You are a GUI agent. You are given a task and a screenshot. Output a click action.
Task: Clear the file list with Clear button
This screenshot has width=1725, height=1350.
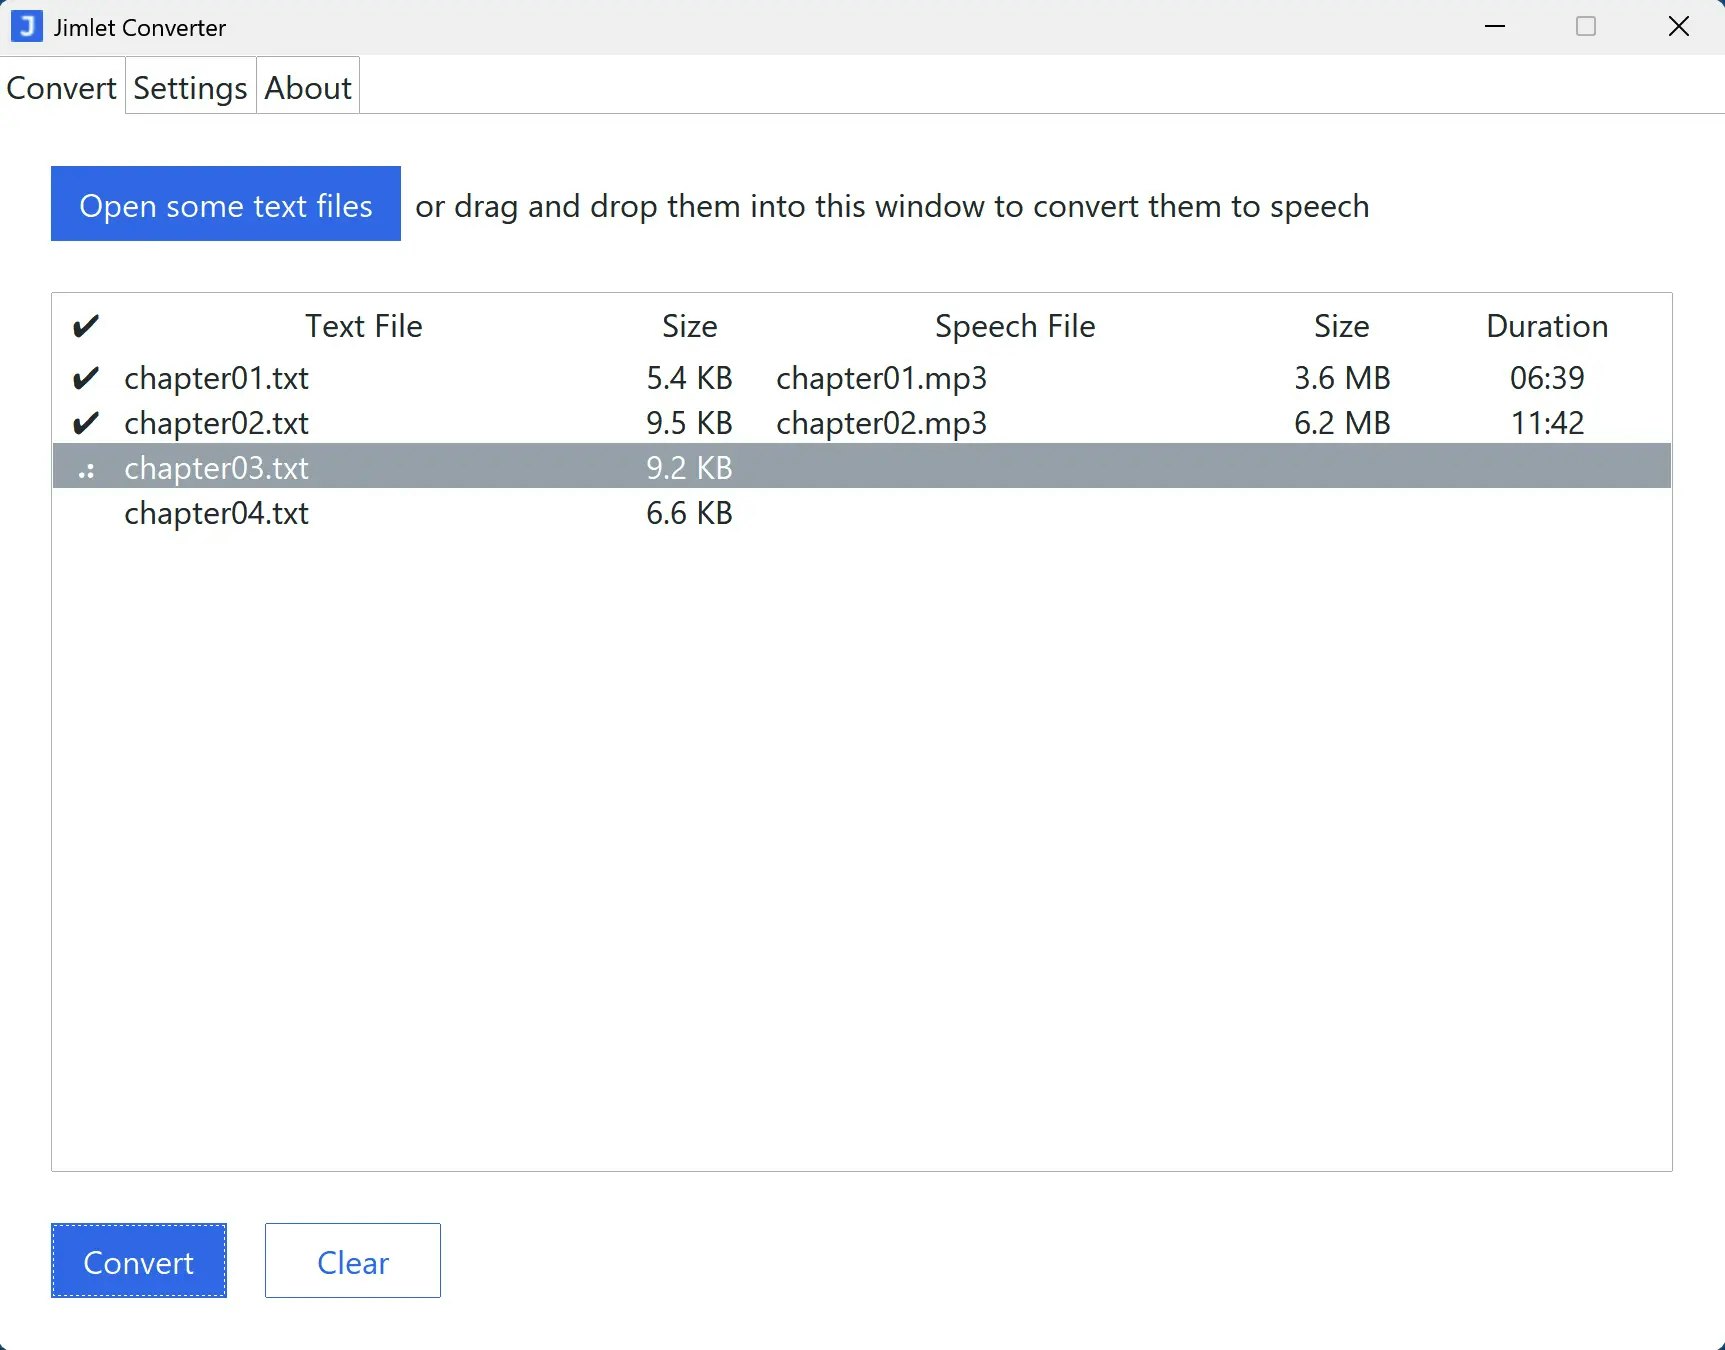(x=352, y=1261)
